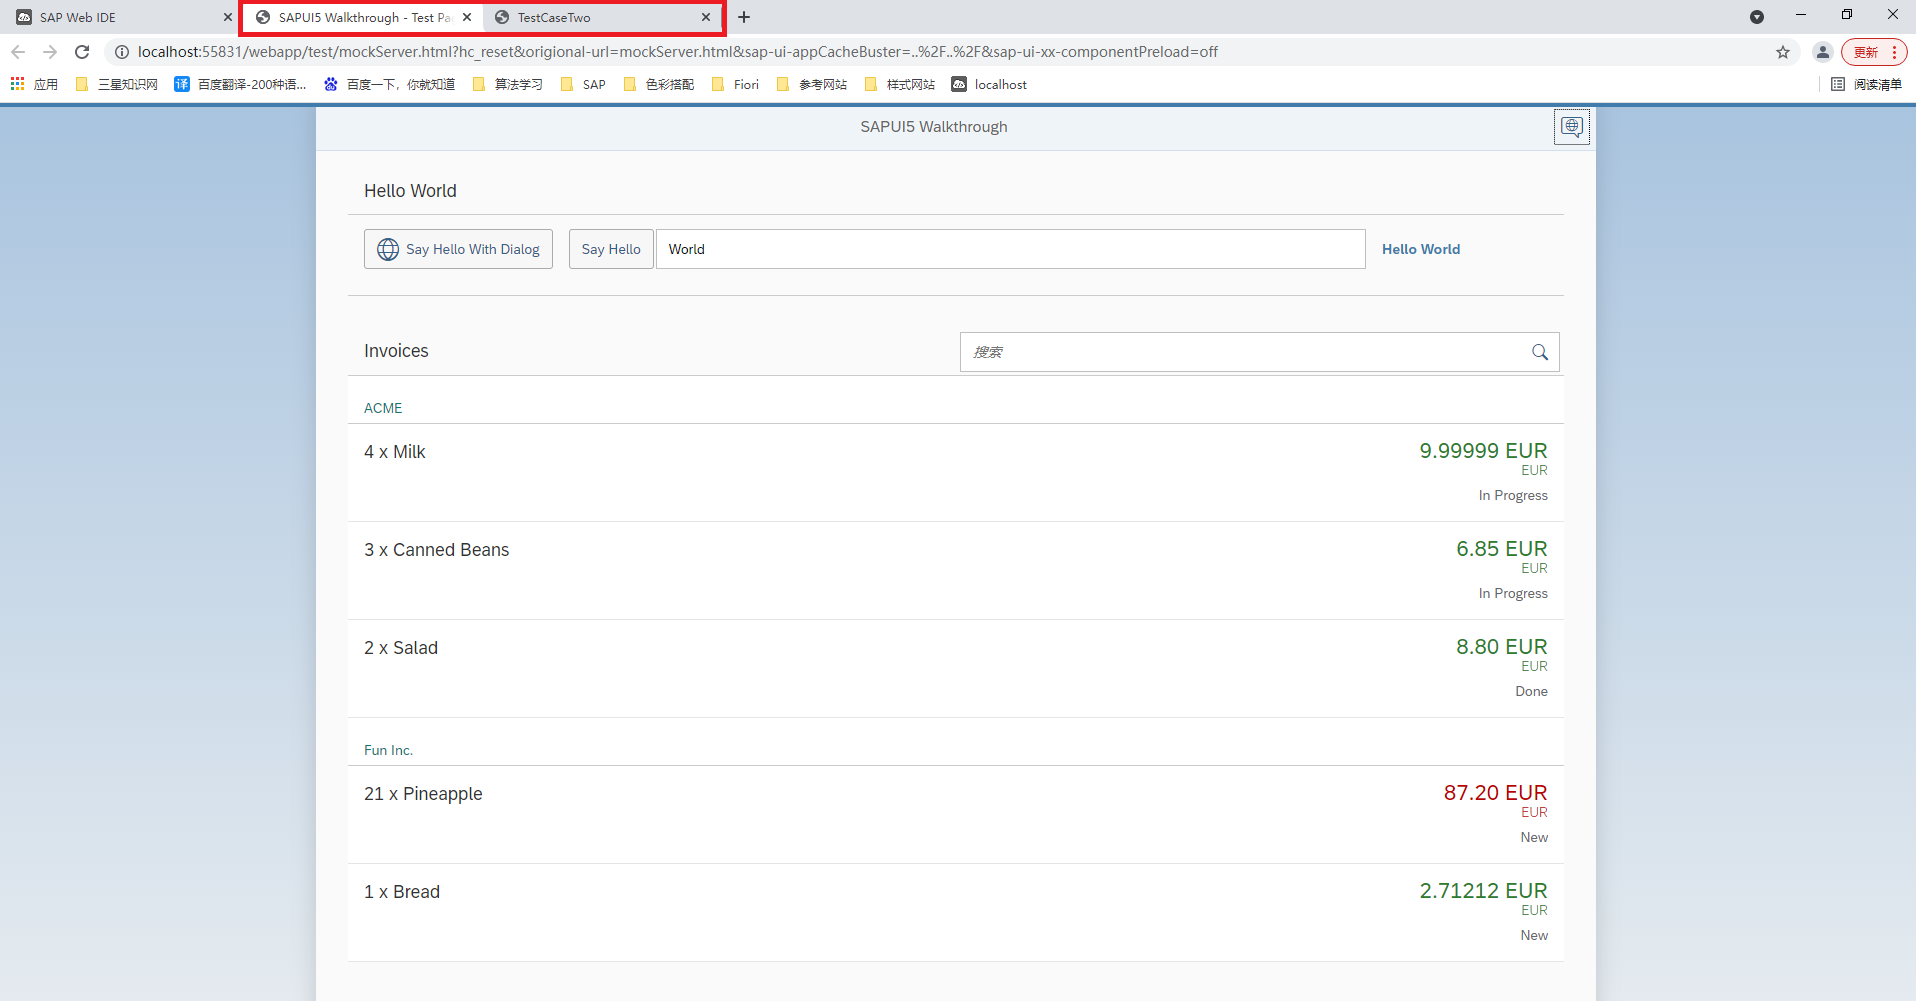Select the 1 x Bread invoice

[x=956, y=912]
